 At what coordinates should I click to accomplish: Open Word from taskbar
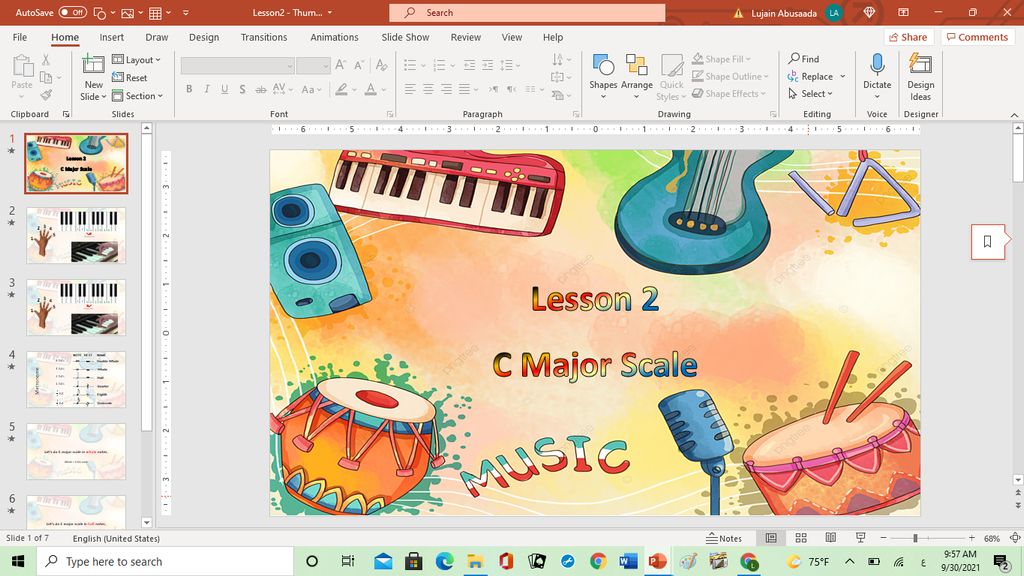coord(628,561)
